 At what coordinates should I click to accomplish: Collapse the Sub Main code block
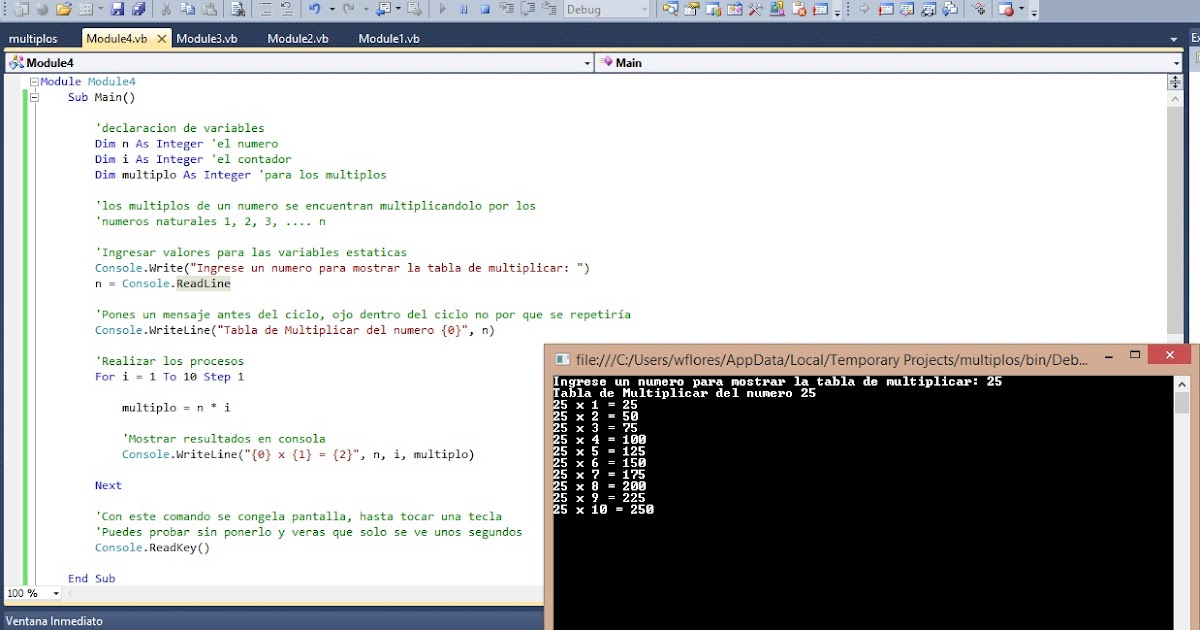(34, 97)
